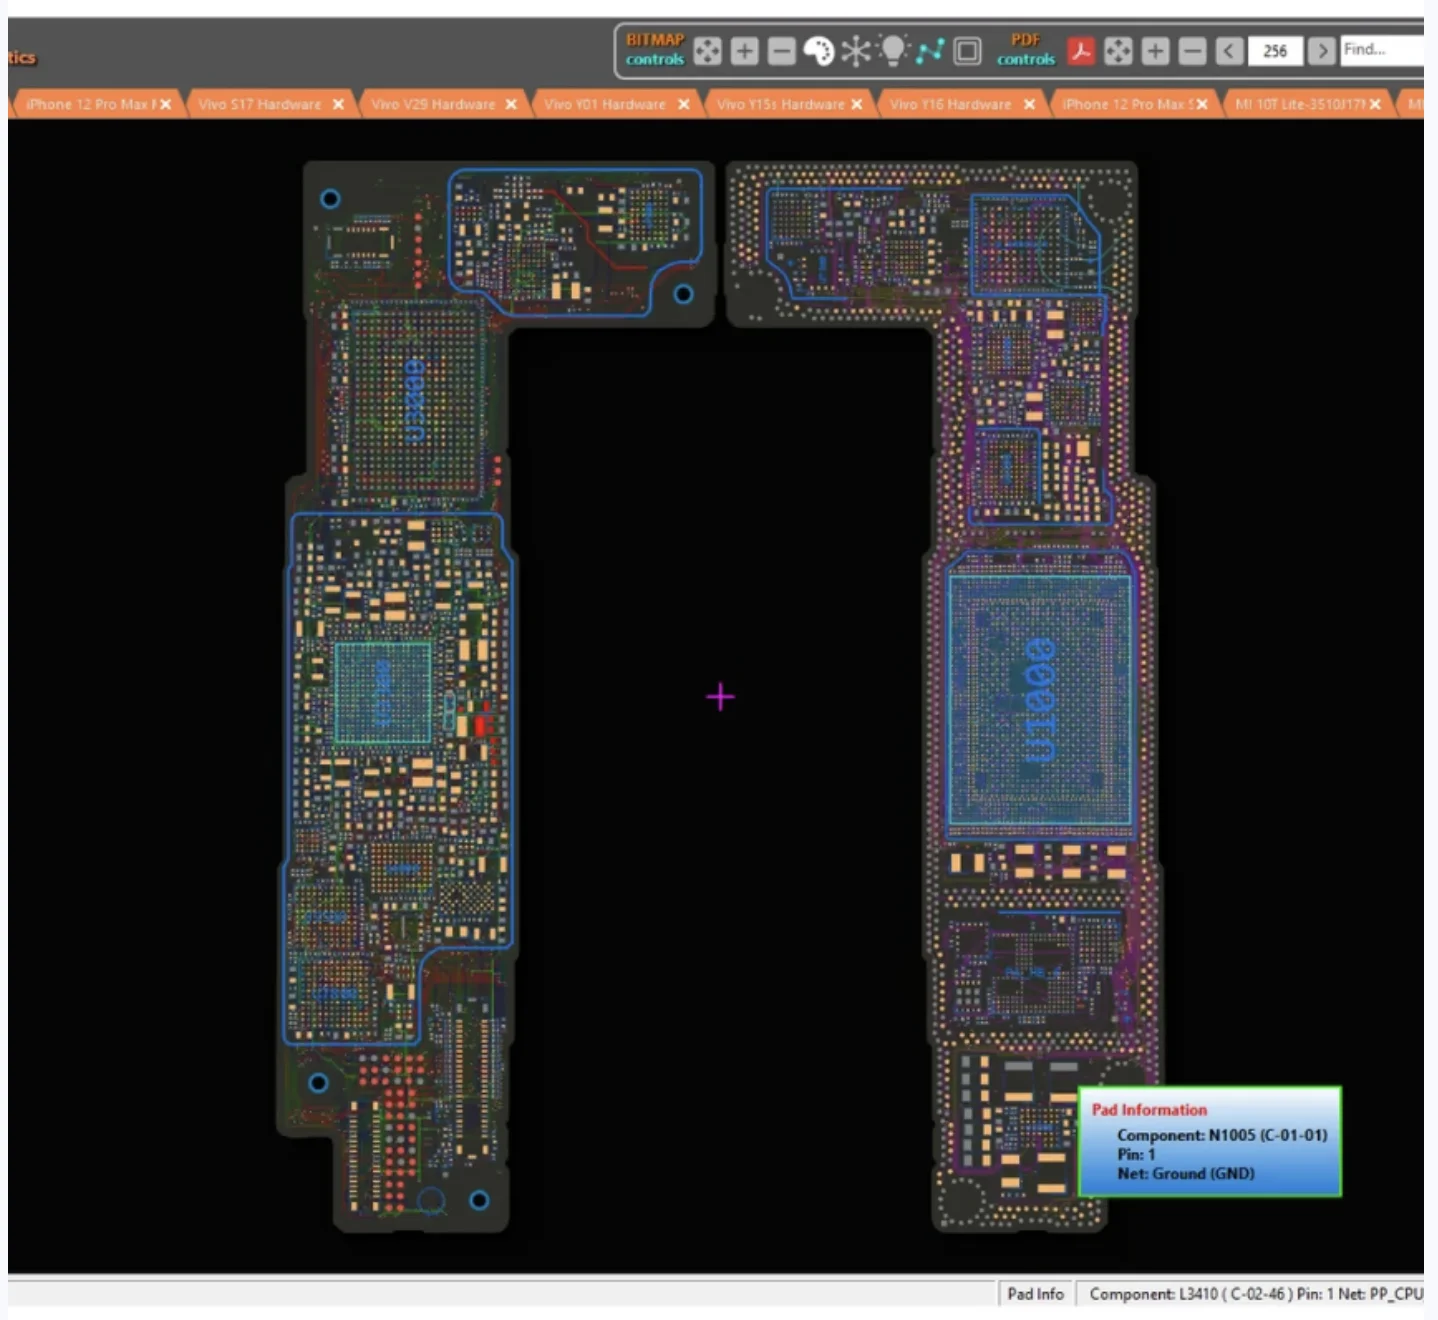
Task: Click the bitmap fit-to-screen arrows icon
Action: [x=707, y=51]
